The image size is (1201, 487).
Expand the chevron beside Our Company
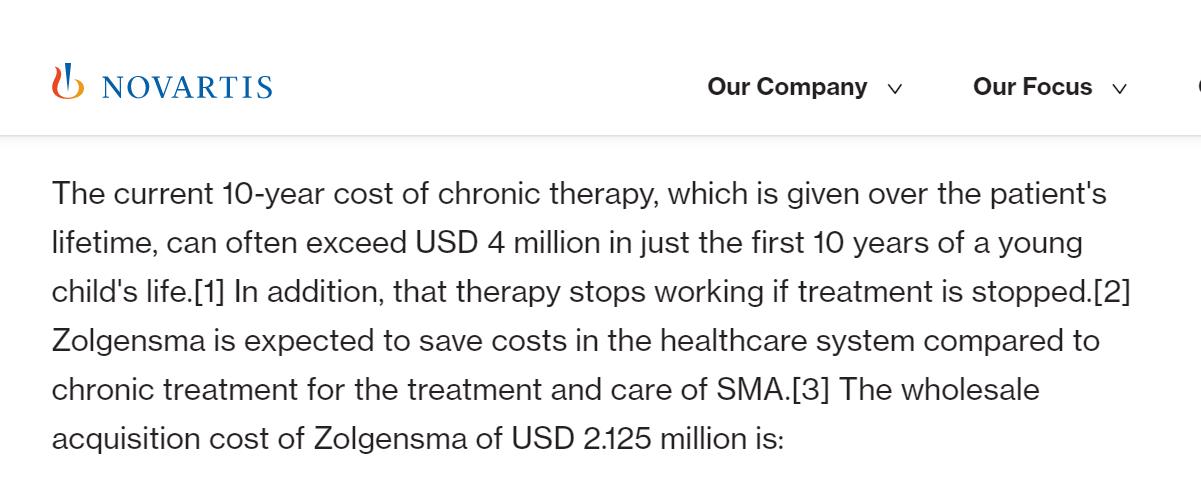click(x=895, y=89)
